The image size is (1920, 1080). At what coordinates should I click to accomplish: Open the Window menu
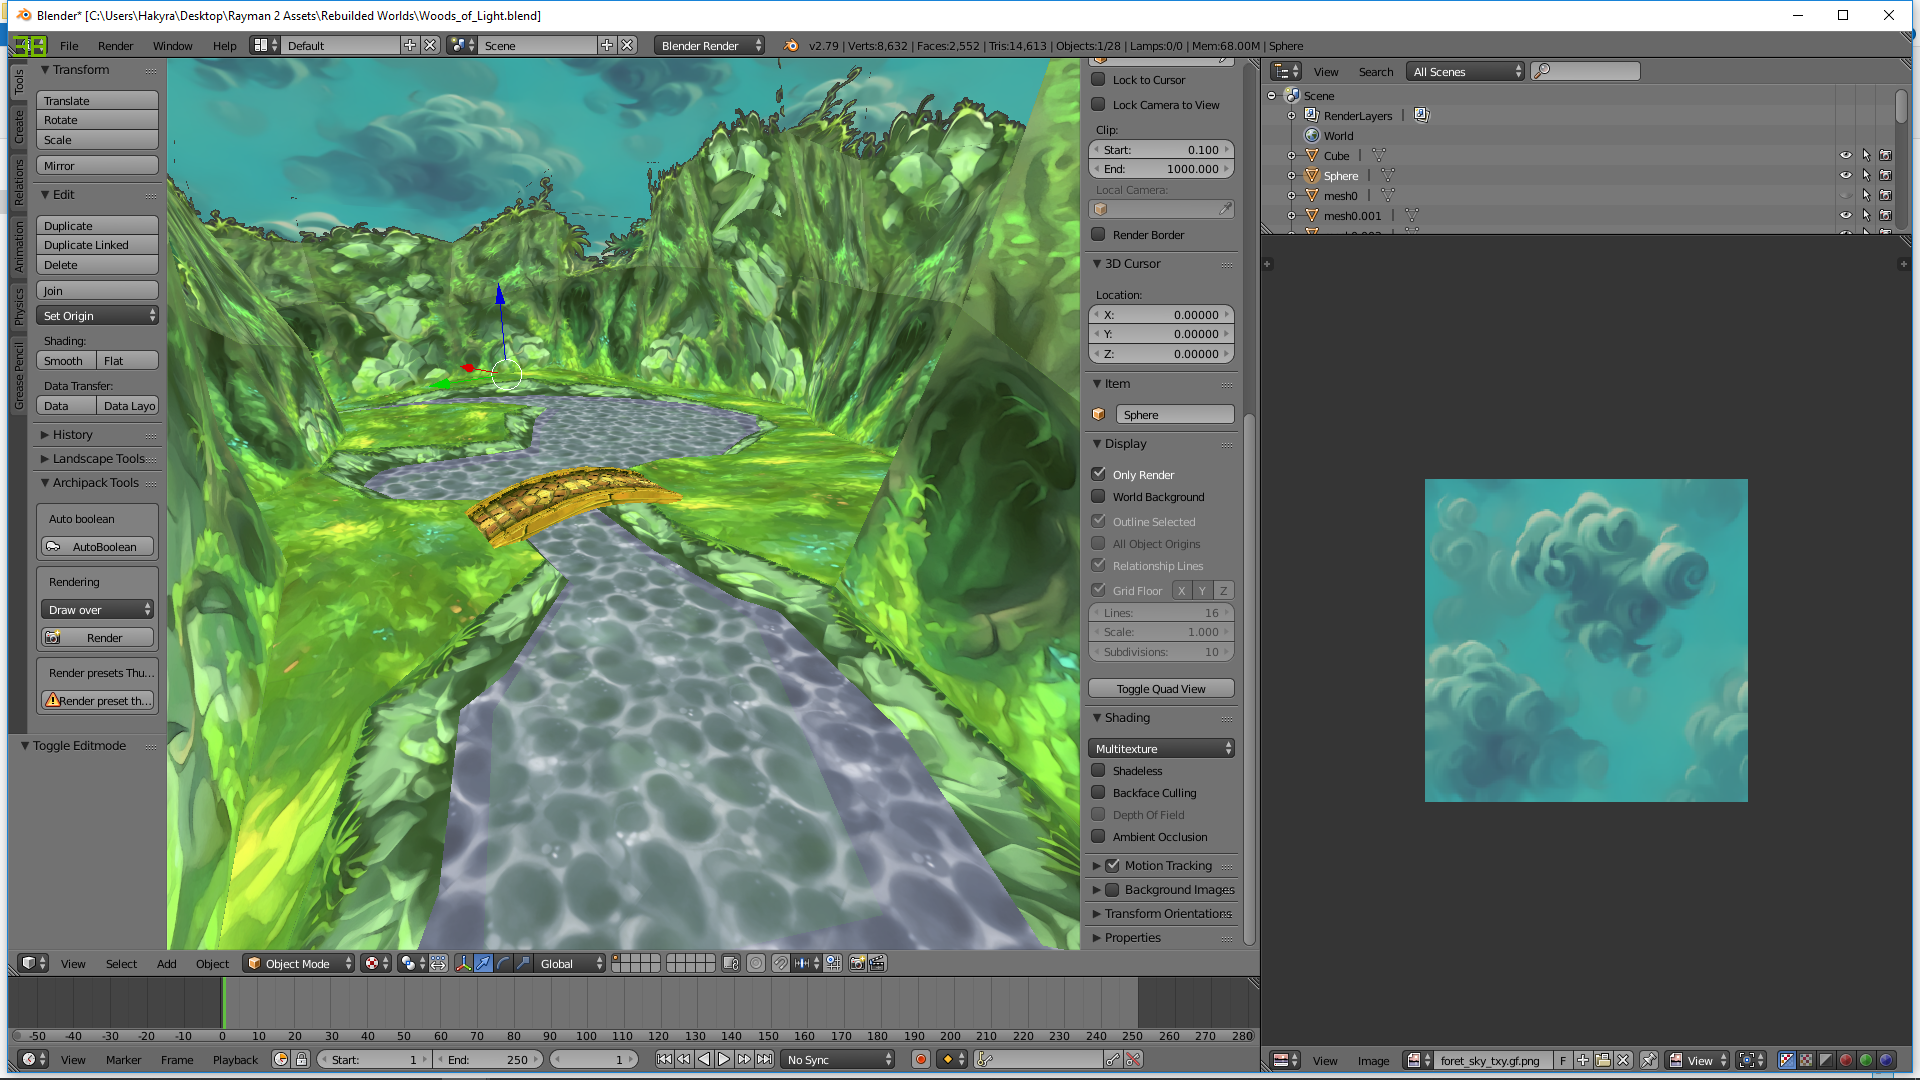tap(172, 45)
